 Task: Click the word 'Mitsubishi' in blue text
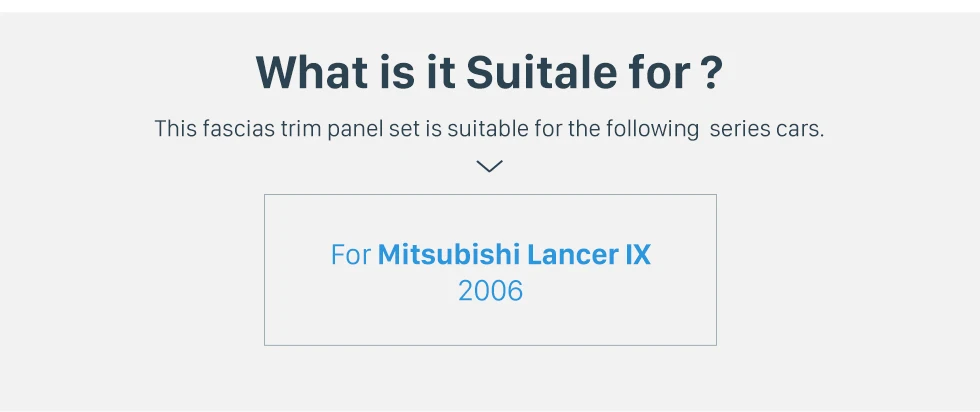click(x=449, y=255)
